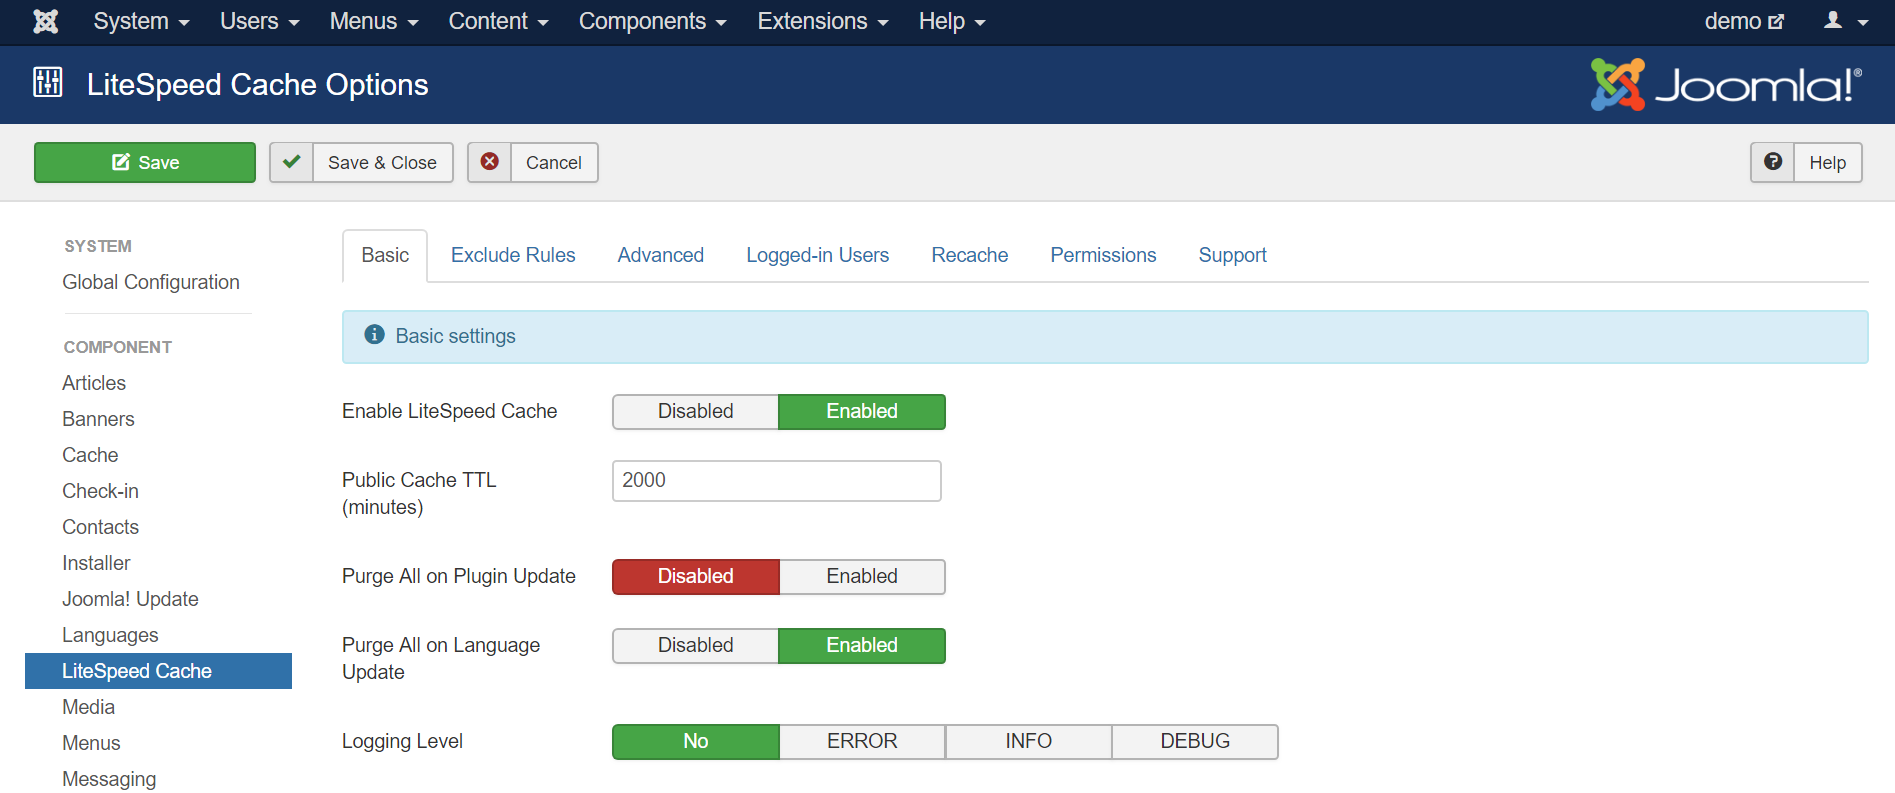1895x793 pixels.
Task: Click the Help toolbar button
Action: pos(1806,162)
